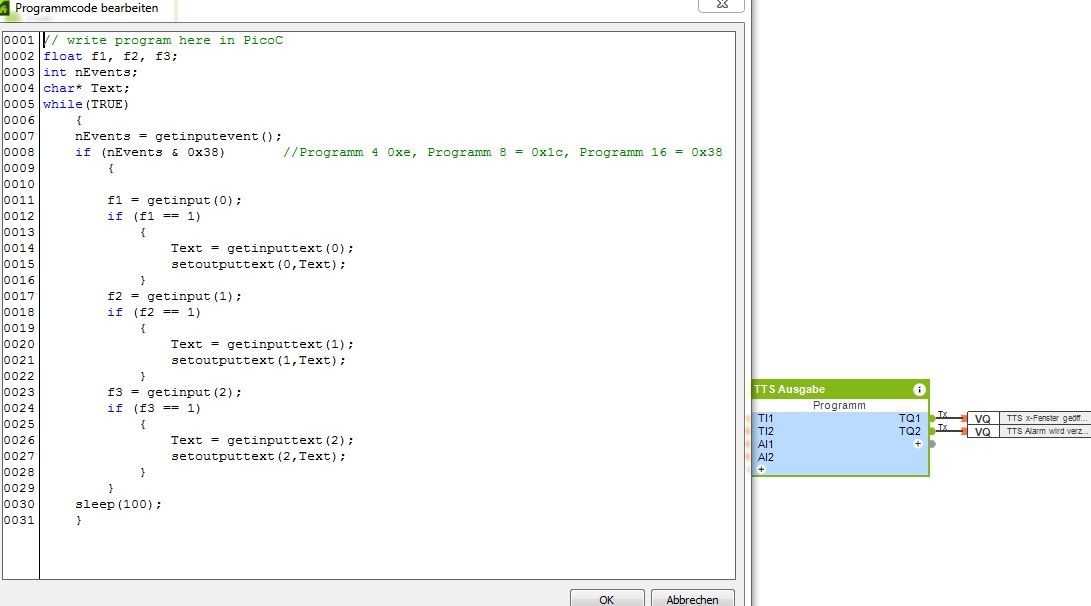The width and height of the screenshot is (1091, 606).
Task: Select the TQ1 output label
Action: (909, 418)
